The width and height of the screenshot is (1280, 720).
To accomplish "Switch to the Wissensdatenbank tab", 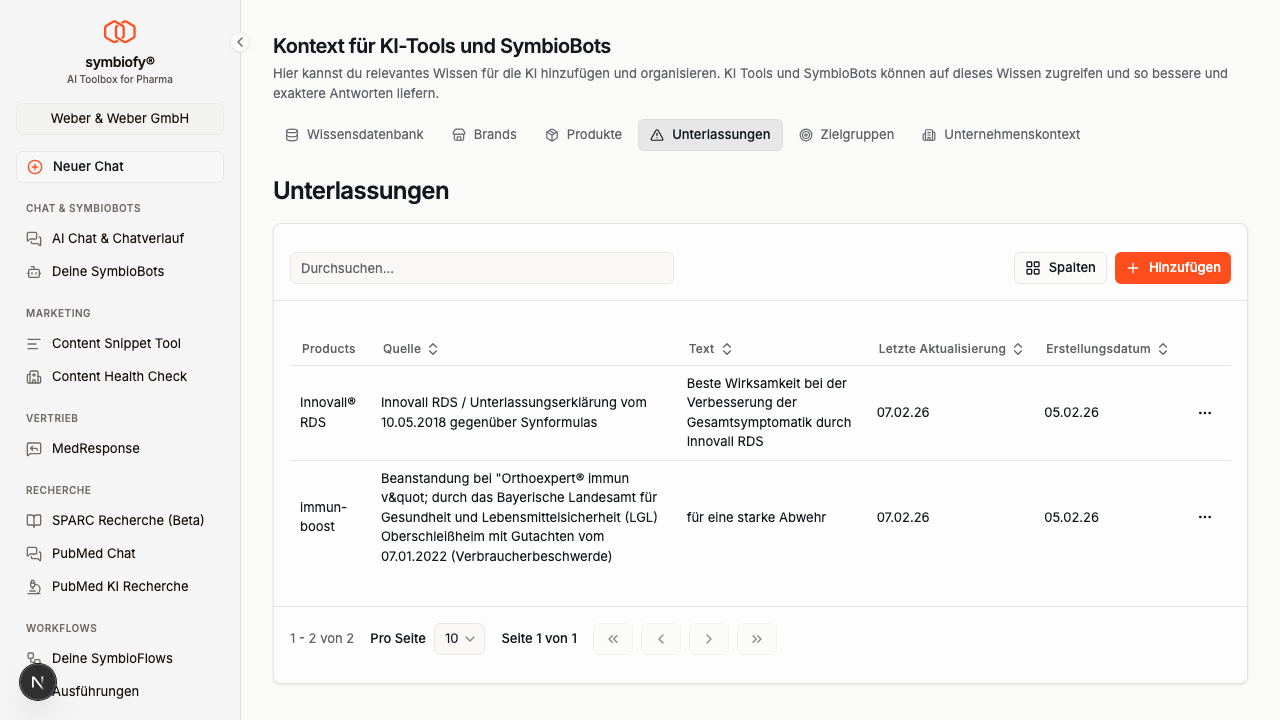I will (x=354, y=134).
